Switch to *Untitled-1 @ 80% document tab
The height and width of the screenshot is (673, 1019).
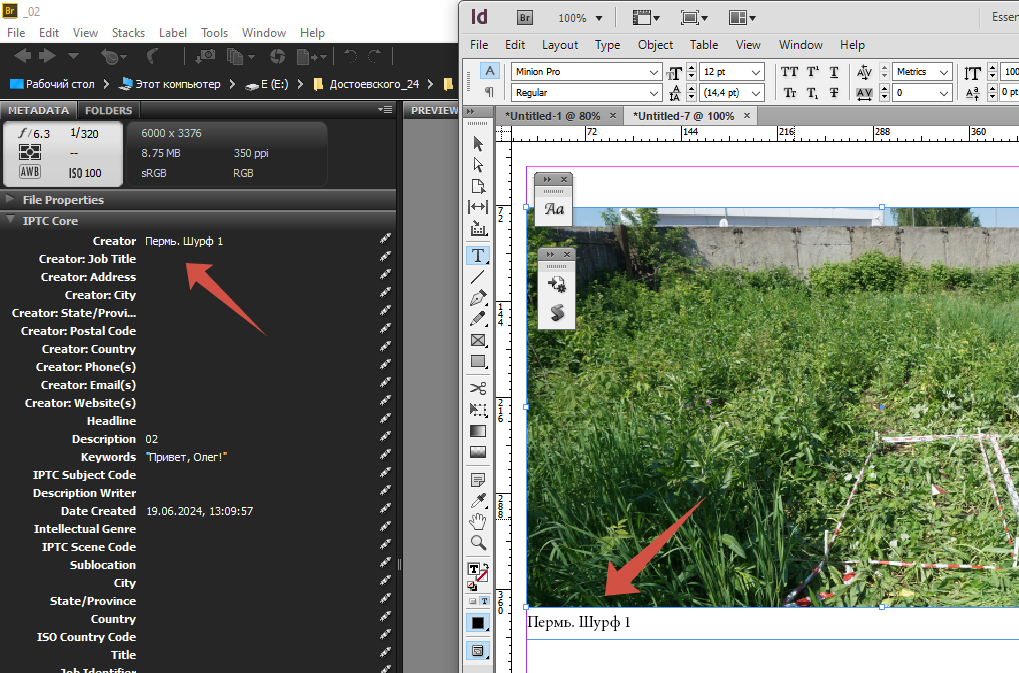(x=553, y=116)
